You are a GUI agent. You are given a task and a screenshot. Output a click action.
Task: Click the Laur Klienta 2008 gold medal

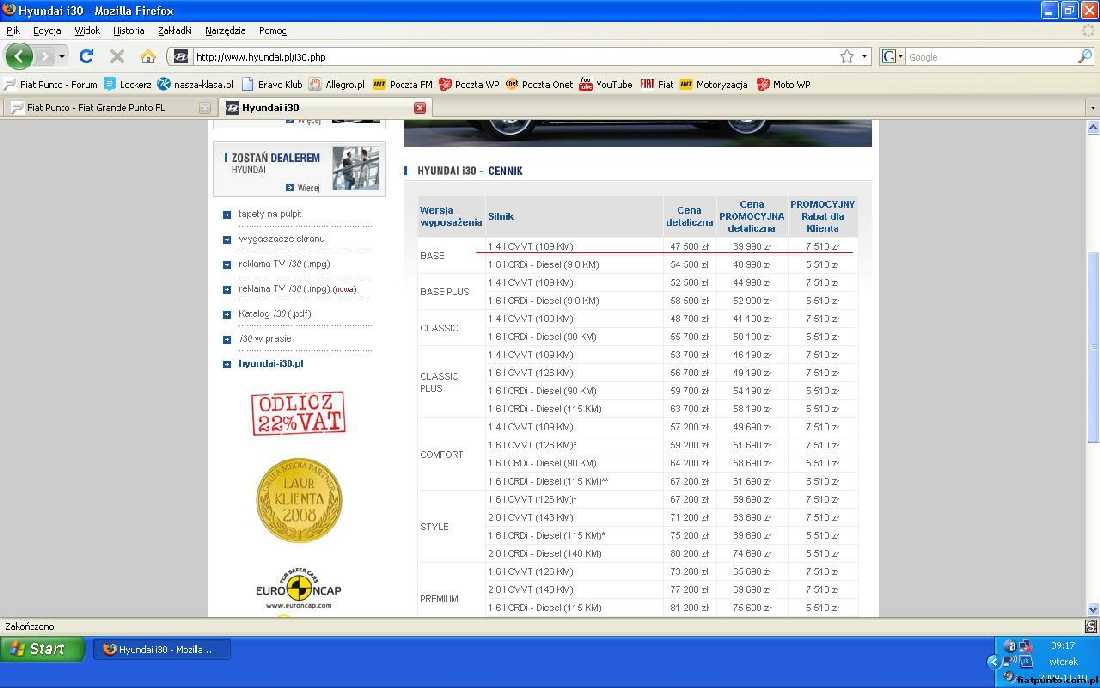pos(299,500)
